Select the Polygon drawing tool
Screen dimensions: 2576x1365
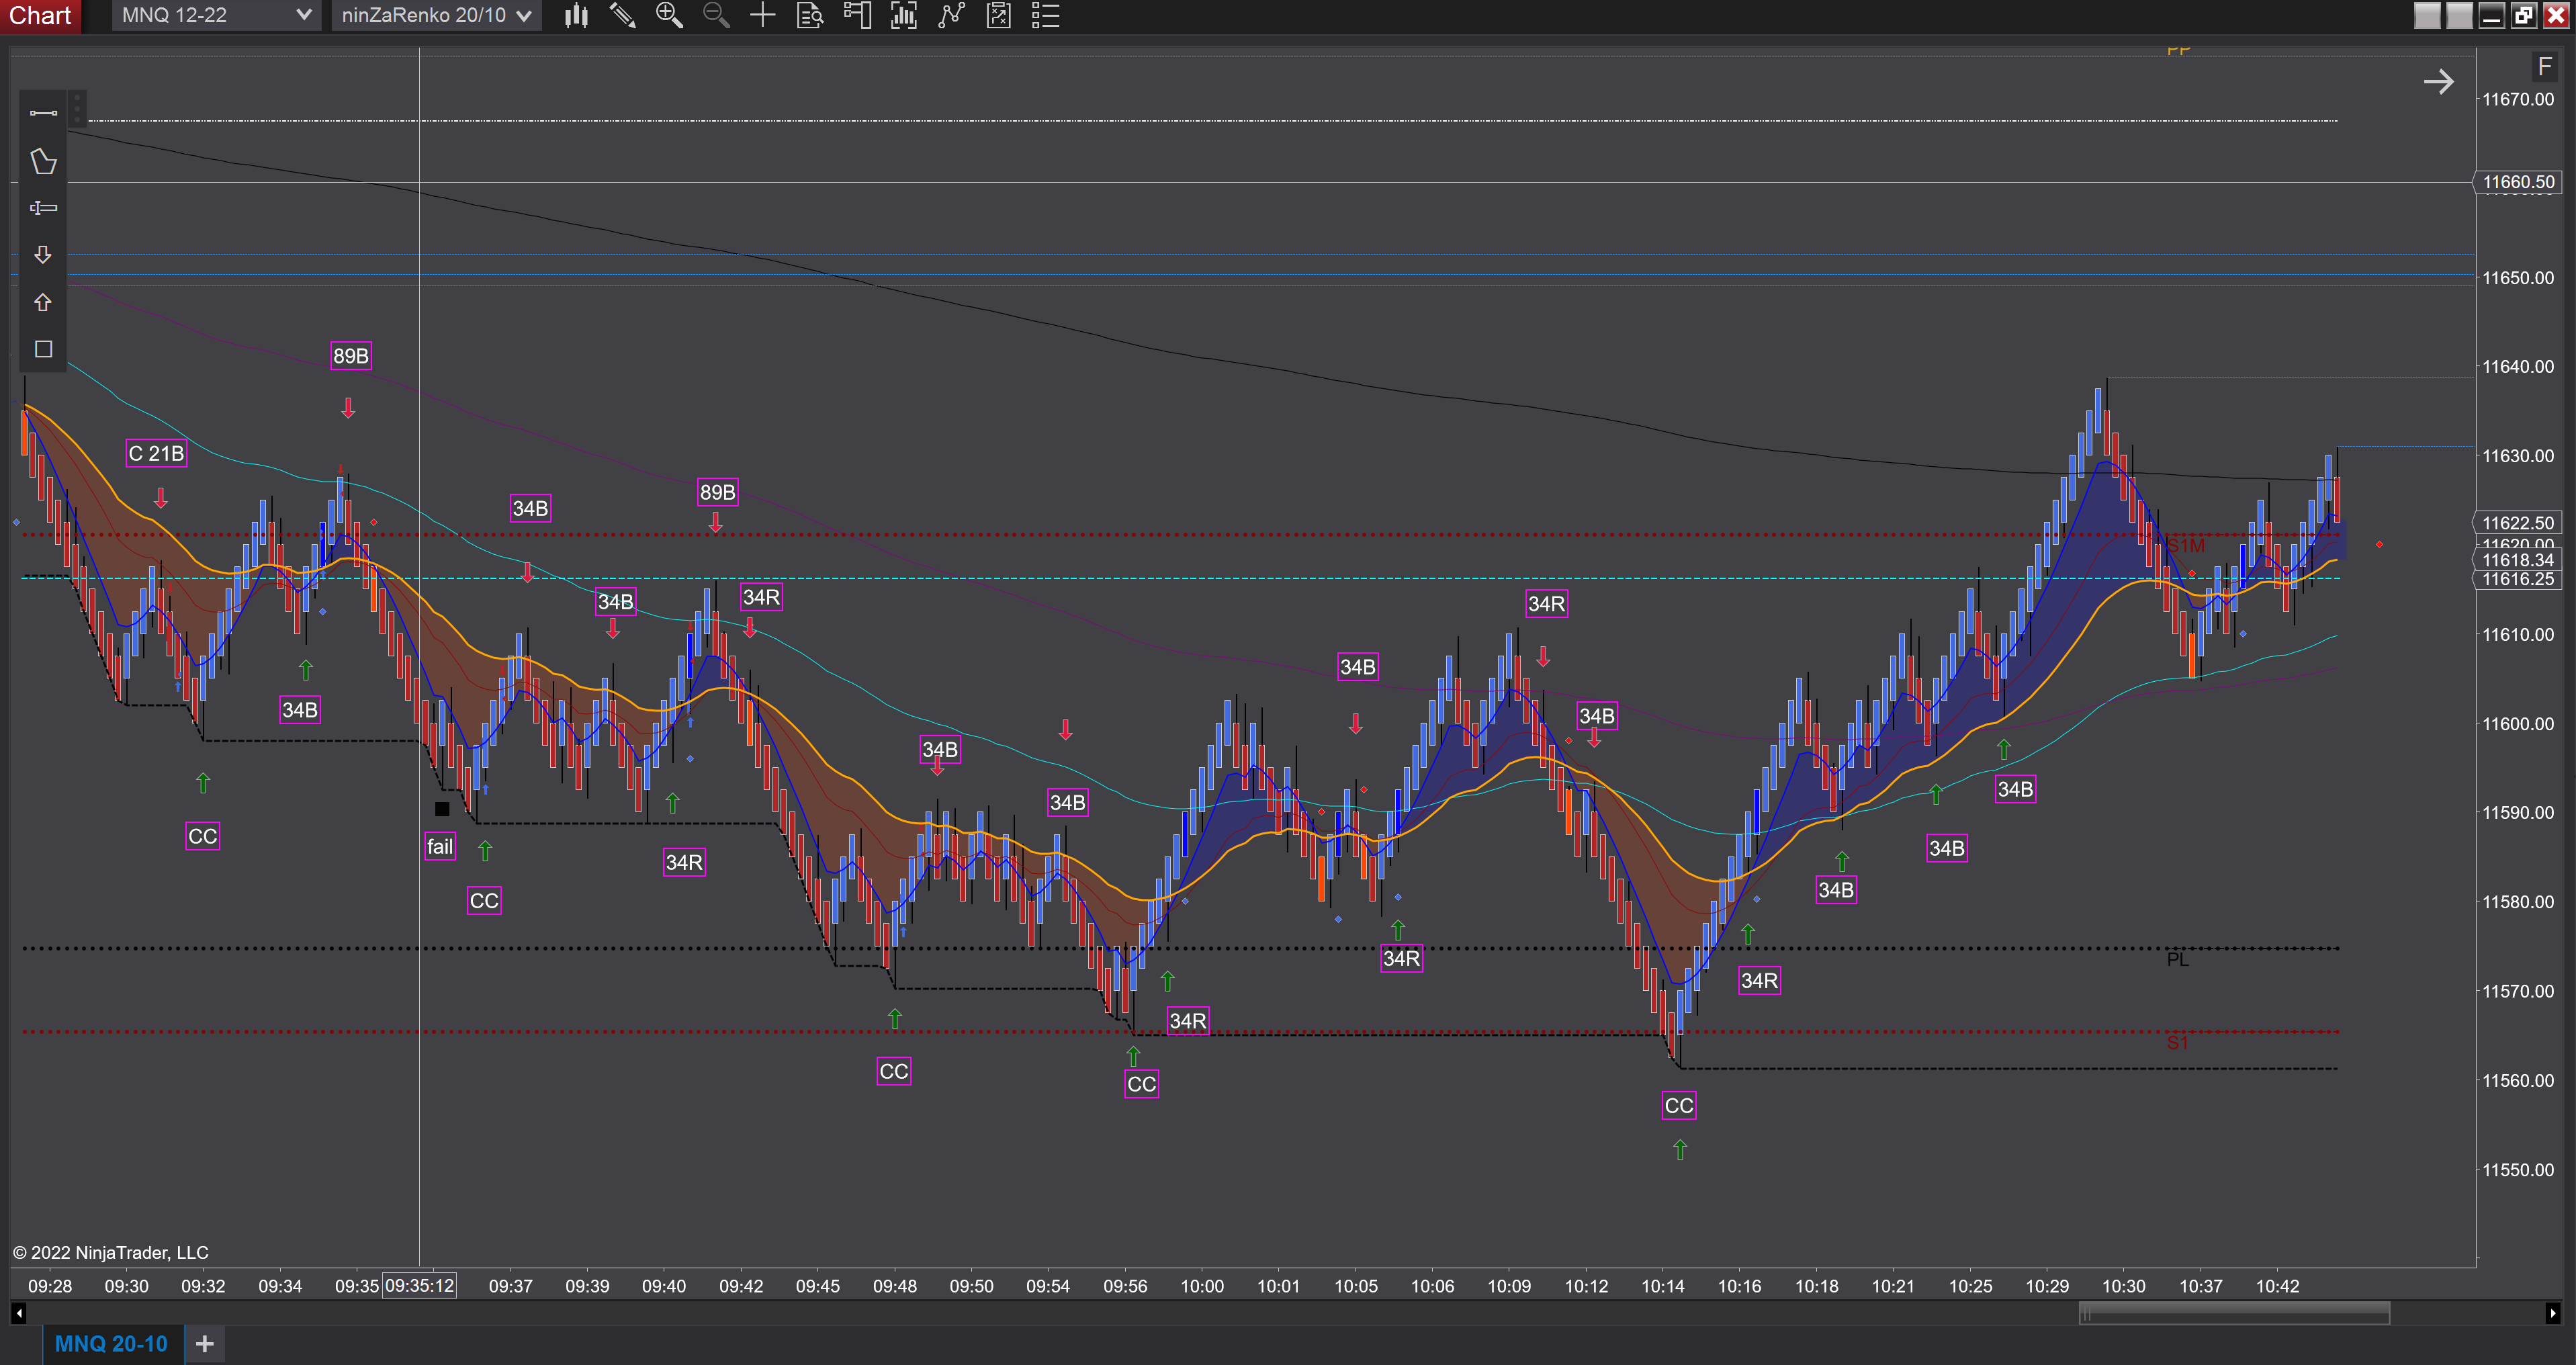(x=43, y=161)
